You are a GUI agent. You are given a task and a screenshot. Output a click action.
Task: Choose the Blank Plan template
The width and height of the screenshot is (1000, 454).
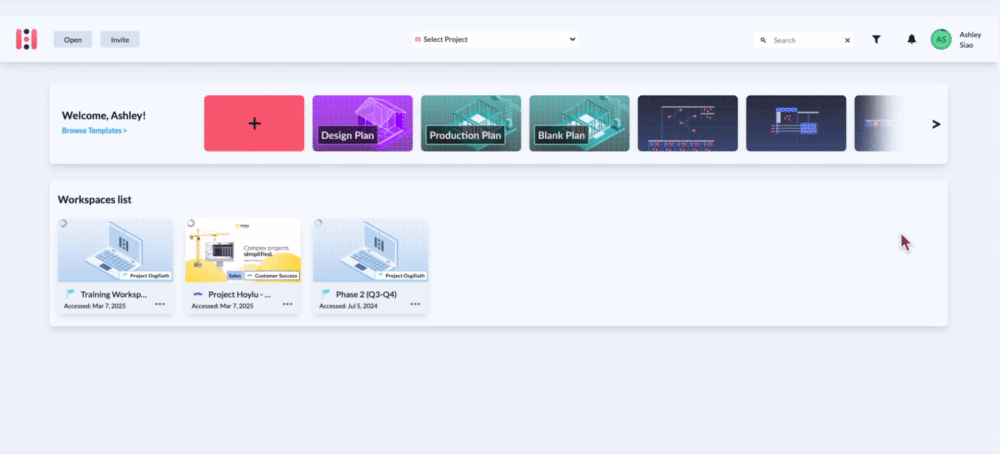tap(579, 123)
